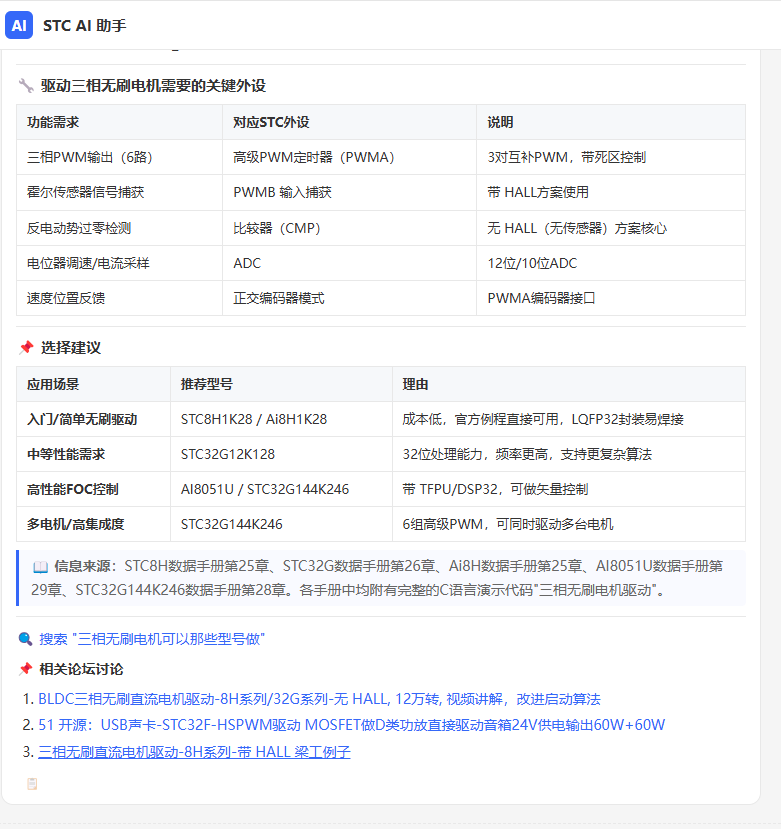The image size is (781, 829).
Task: Click the blue AI logo icon
Action: click(x=19, y=25)
